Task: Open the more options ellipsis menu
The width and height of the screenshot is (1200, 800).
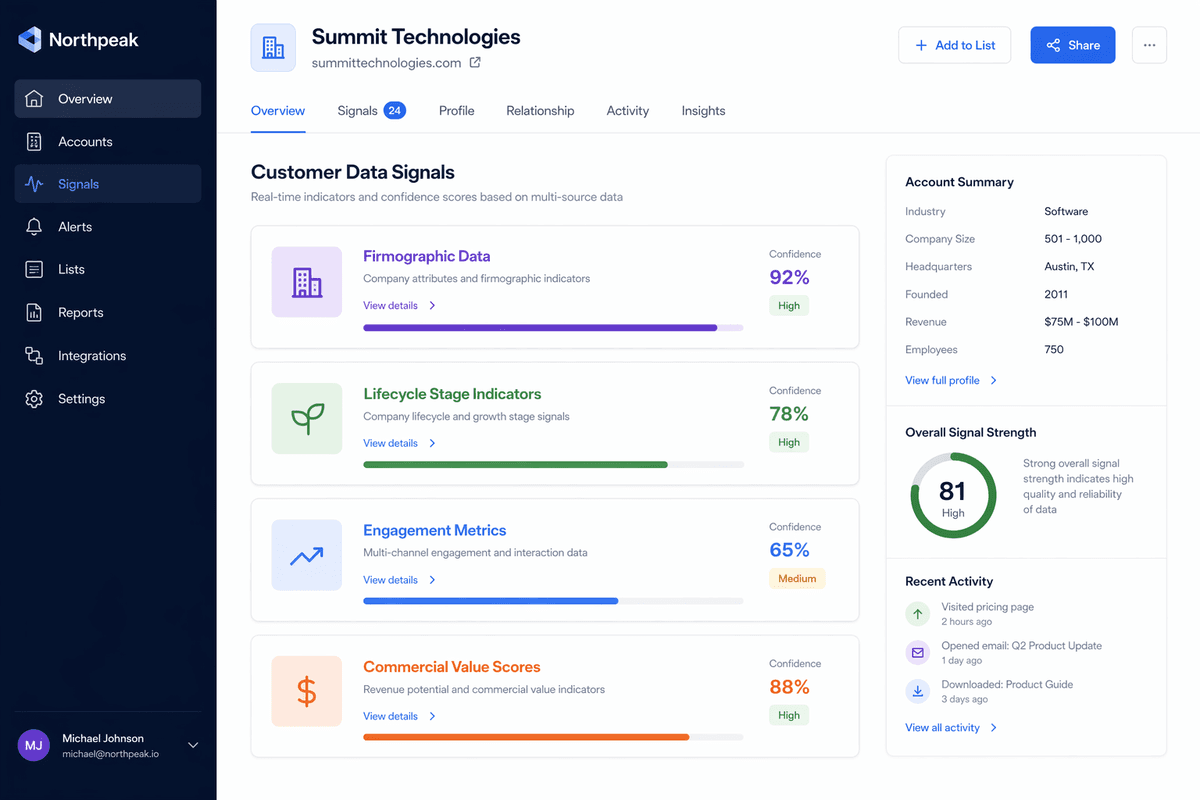Action: pyautogui.click(x=1149, y=45)
